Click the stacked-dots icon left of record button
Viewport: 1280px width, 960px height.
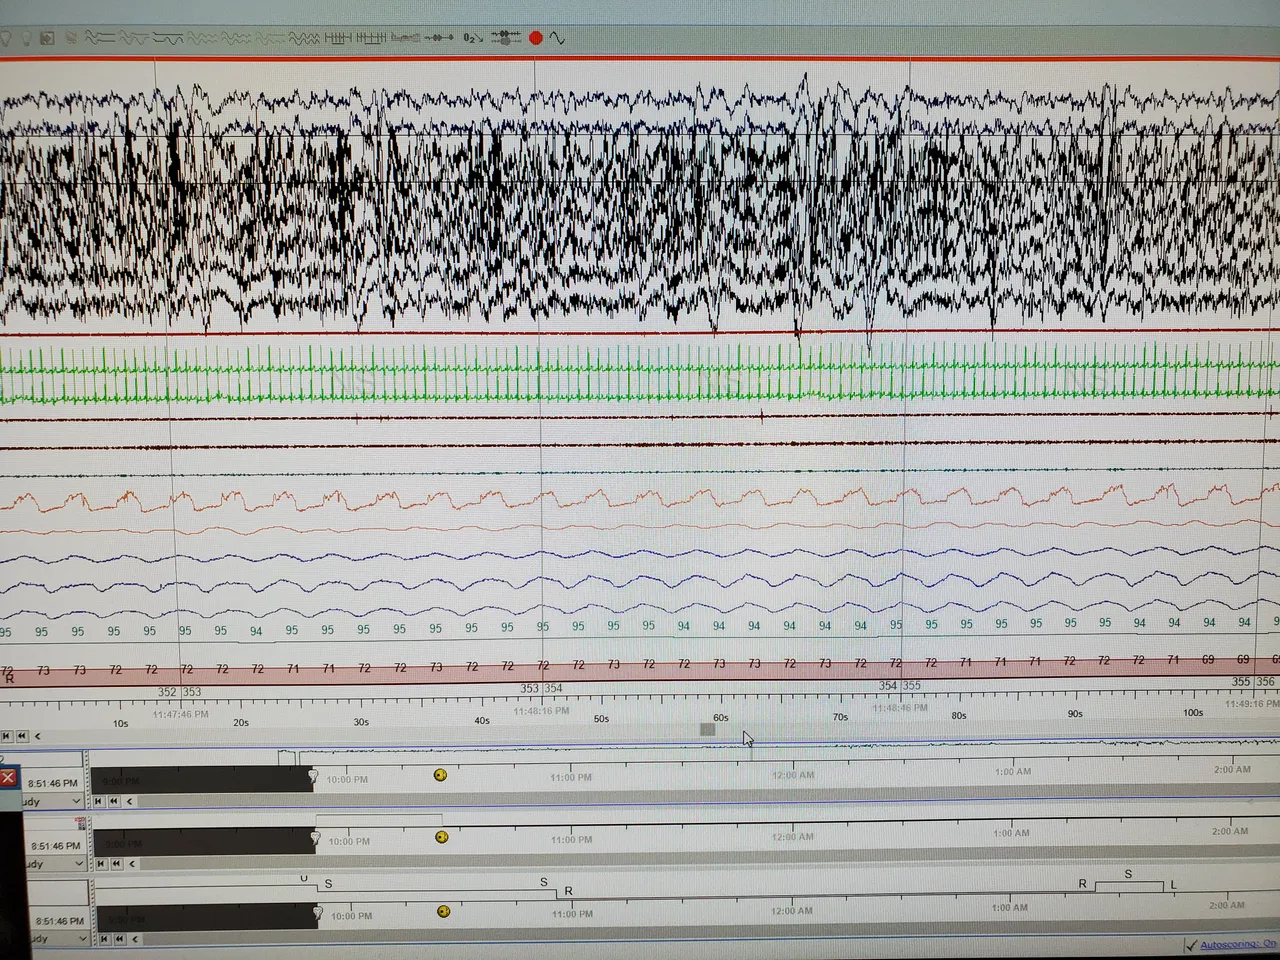coord(505,38)
